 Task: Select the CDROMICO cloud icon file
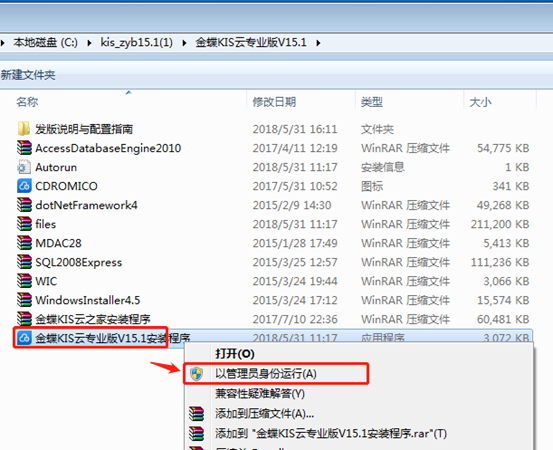24,186
